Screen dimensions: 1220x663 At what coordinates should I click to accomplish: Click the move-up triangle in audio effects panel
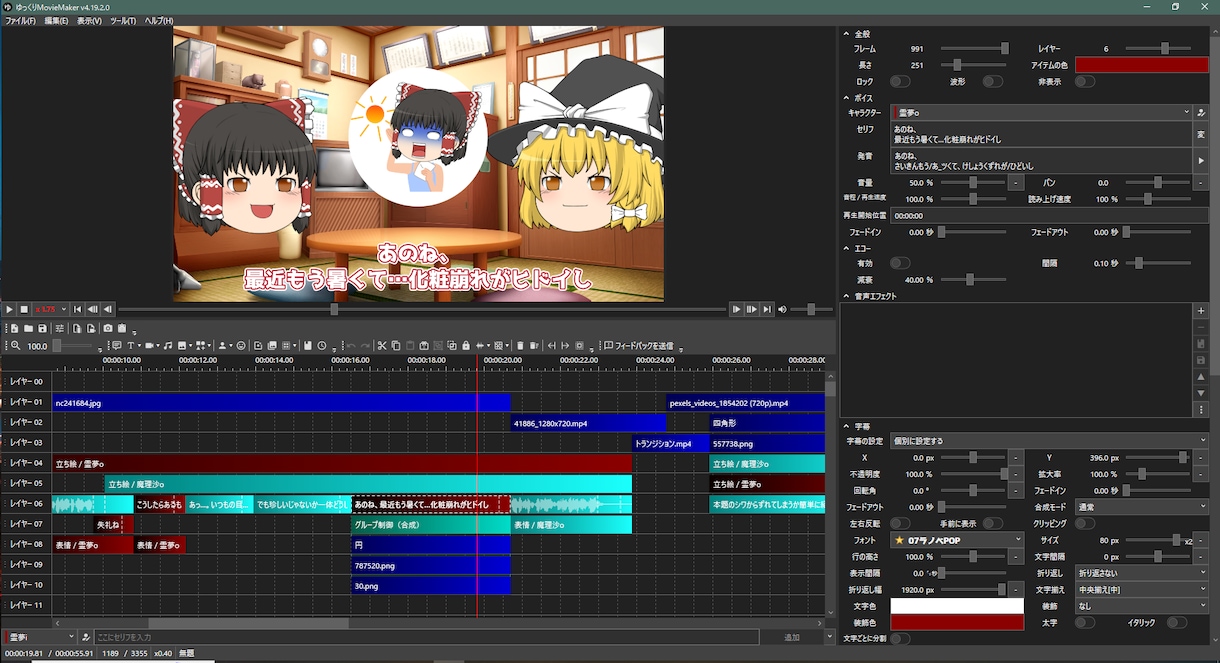1201,377
